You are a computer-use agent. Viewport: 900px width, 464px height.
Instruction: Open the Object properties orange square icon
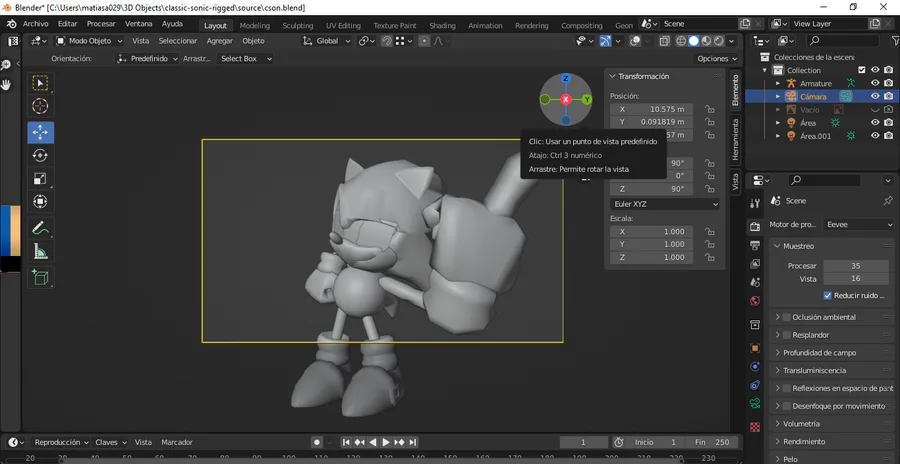tap(755, 348)
